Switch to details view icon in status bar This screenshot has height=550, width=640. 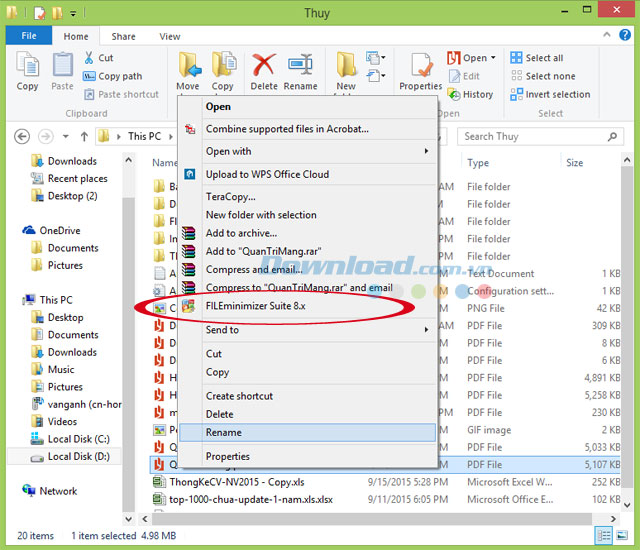pos(603,535)
